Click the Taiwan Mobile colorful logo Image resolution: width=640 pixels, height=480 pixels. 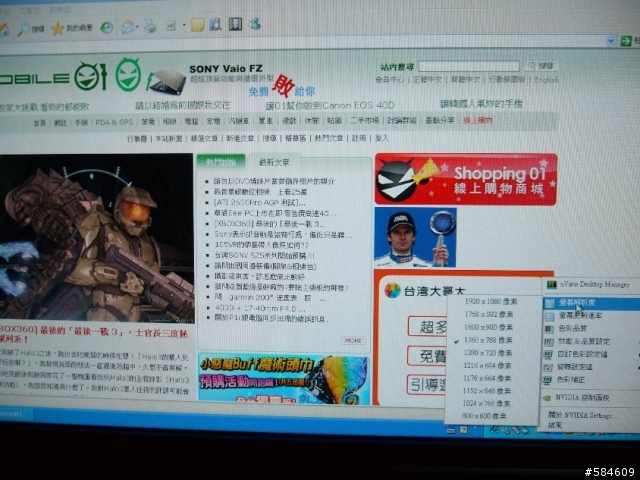pyautogui.click(x=392, y=290)
